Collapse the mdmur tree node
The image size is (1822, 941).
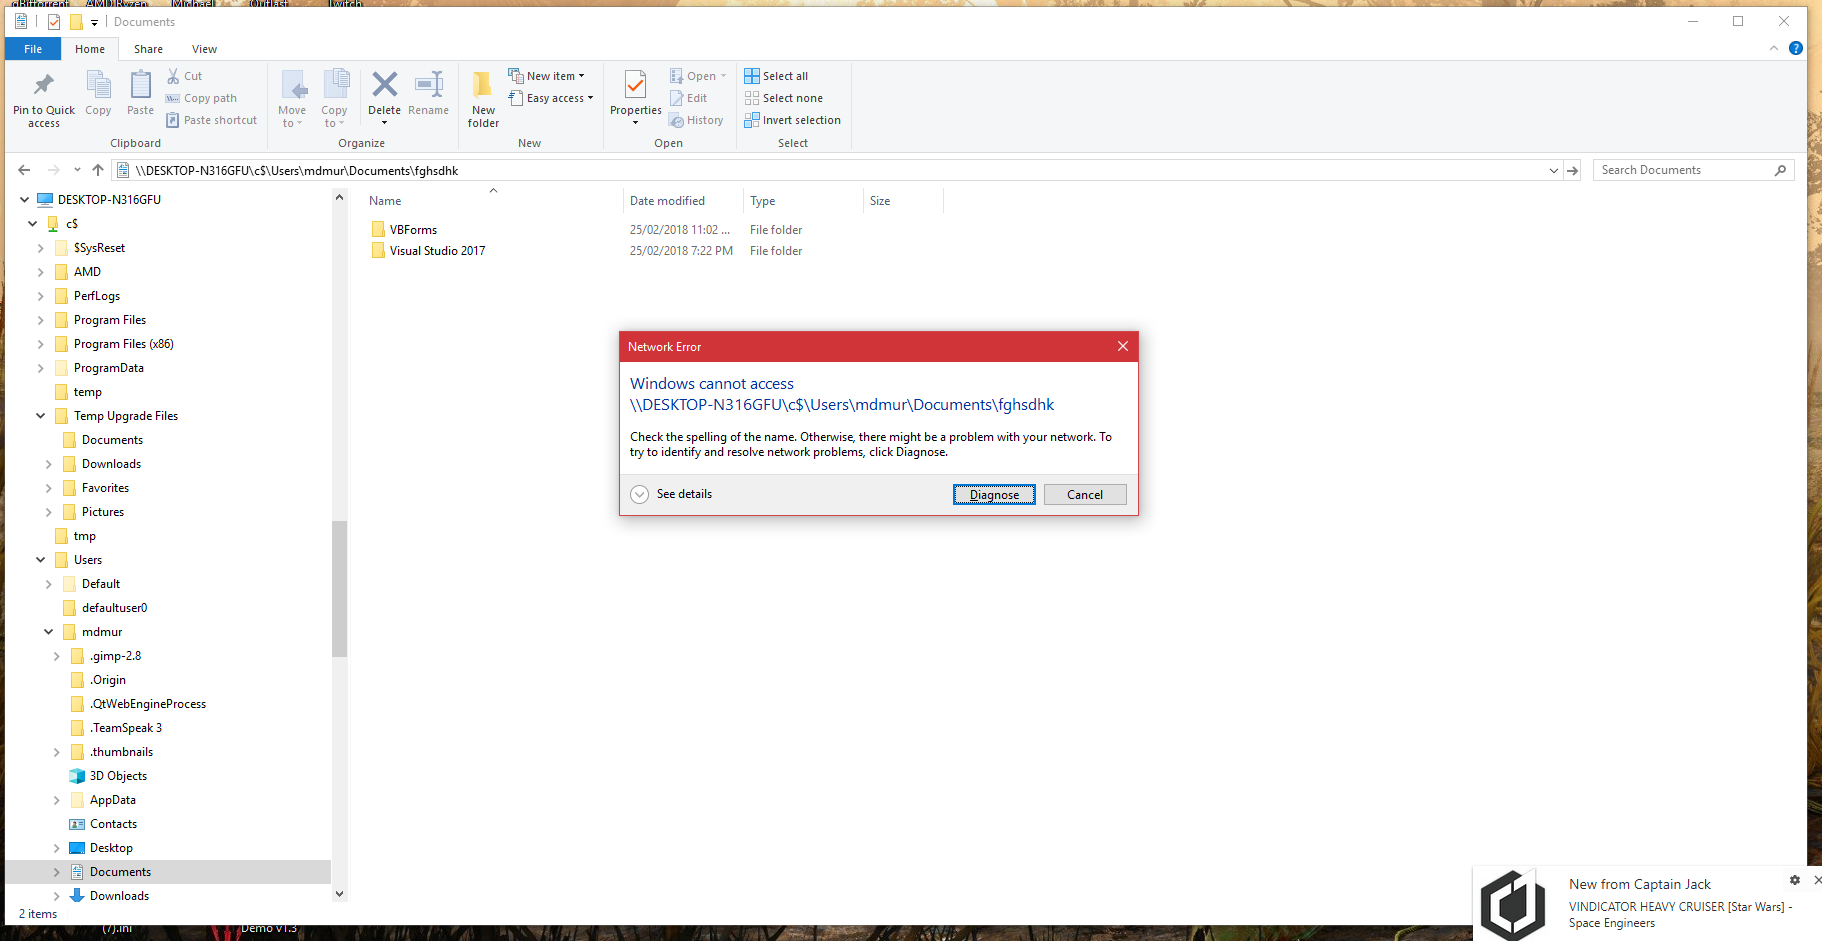point(48,632)
